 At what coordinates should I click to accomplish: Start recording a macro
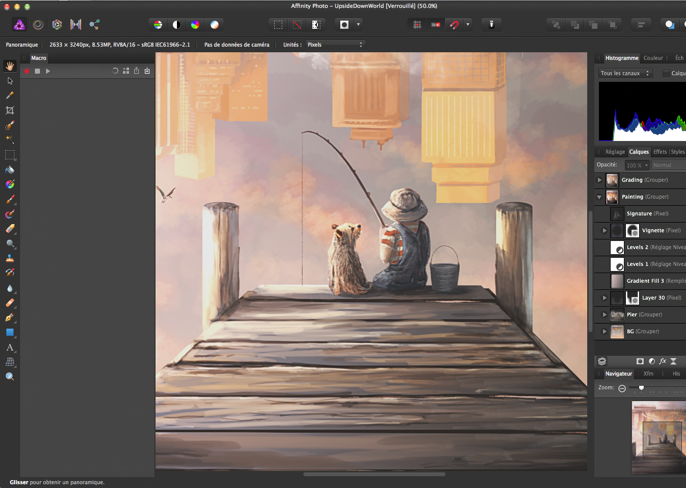coord(27,71)
